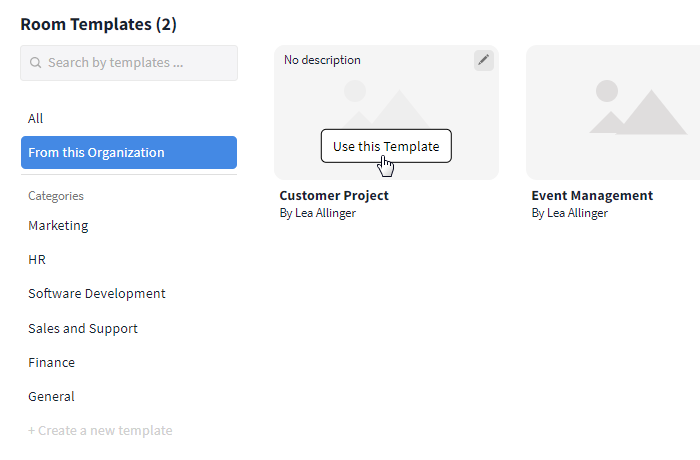700x460 pixels.
Task: Click the pencil edit icon on Customer Project
Action: (484, 60)
